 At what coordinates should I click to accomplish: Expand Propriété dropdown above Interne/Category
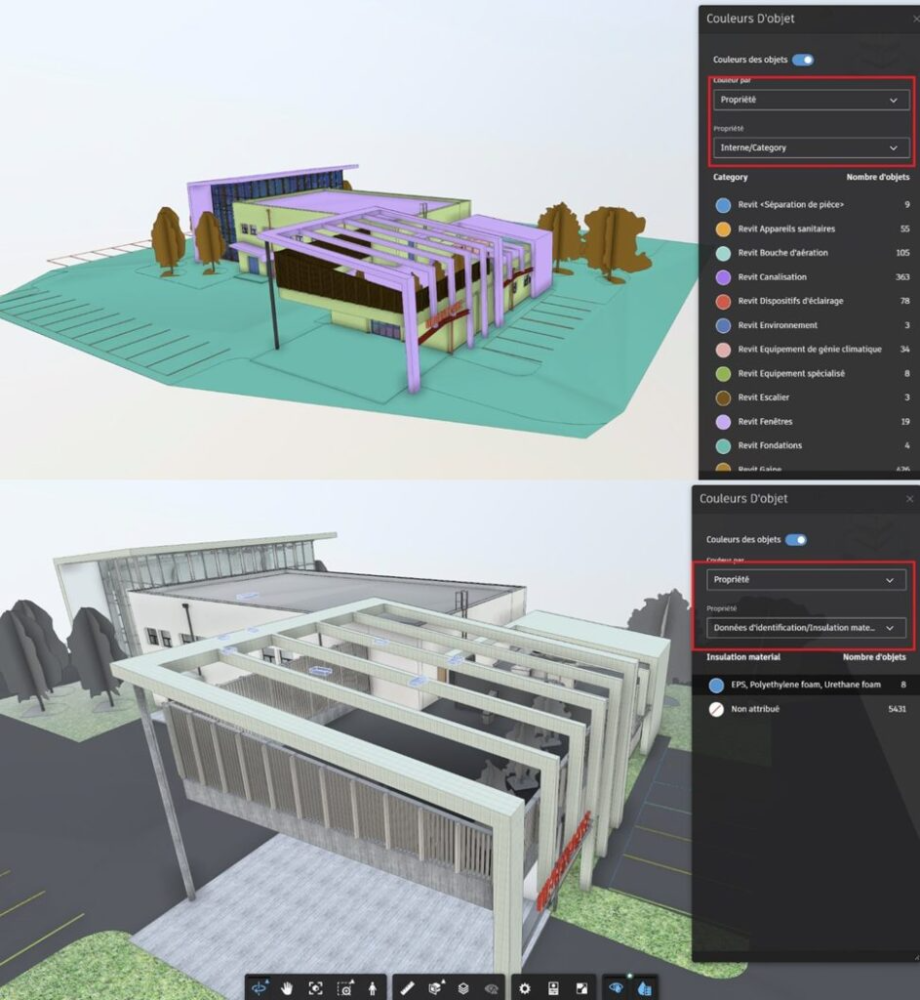[811, 100]
